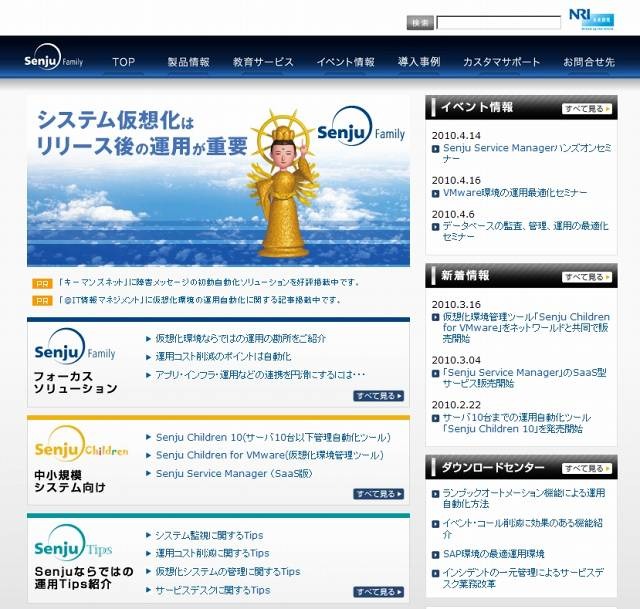This screenshot has width=640, height=609.
Task: Open SAP環境の最適運用環境 download
Action: 494,554
